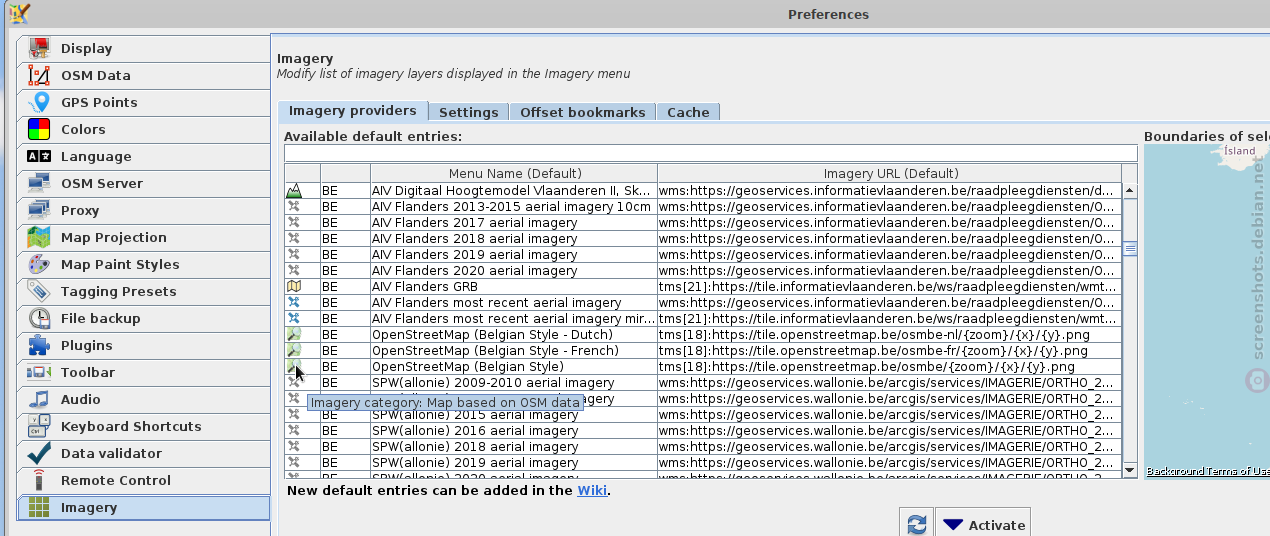
Task: Select SPW(allonie) 2019 aerial imagery row
Action: [x=703, y=462]
